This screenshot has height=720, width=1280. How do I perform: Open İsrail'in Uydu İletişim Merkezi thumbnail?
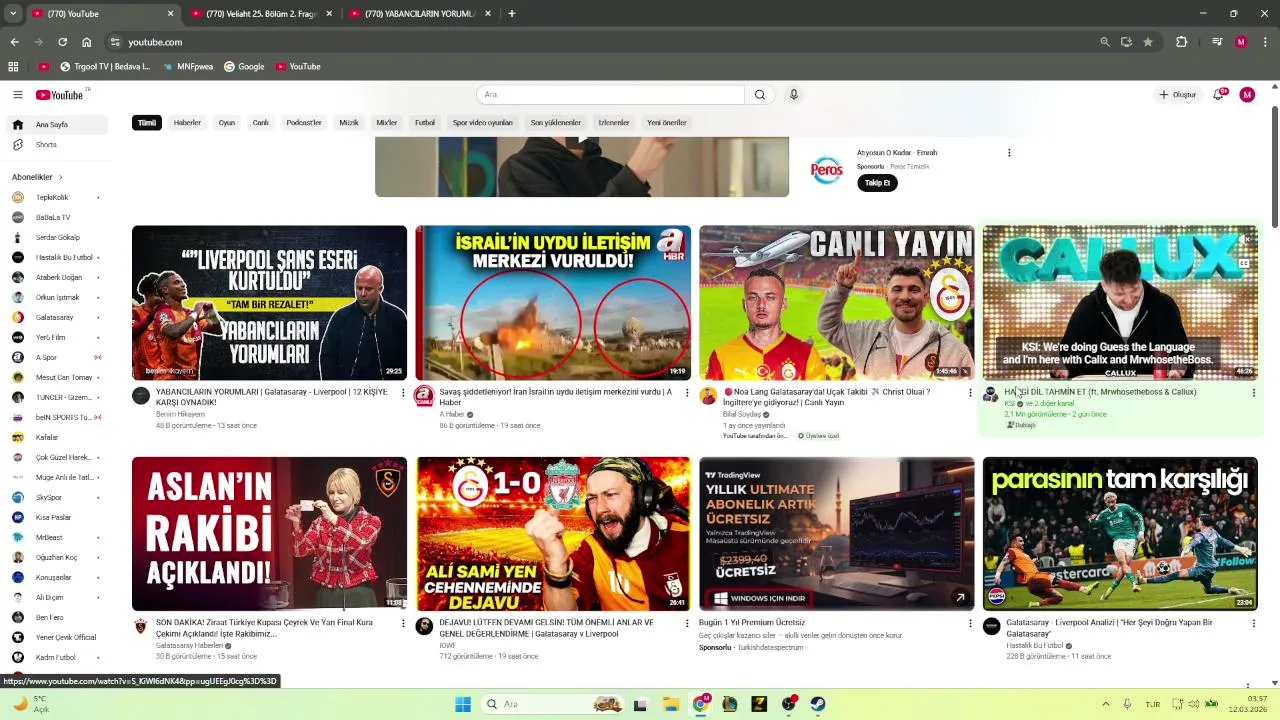click(x=553, y=303)
